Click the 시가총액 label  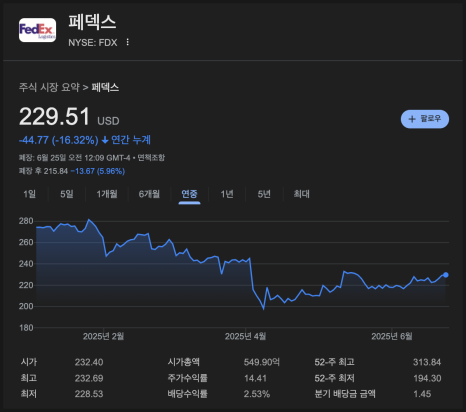(184, 362)
